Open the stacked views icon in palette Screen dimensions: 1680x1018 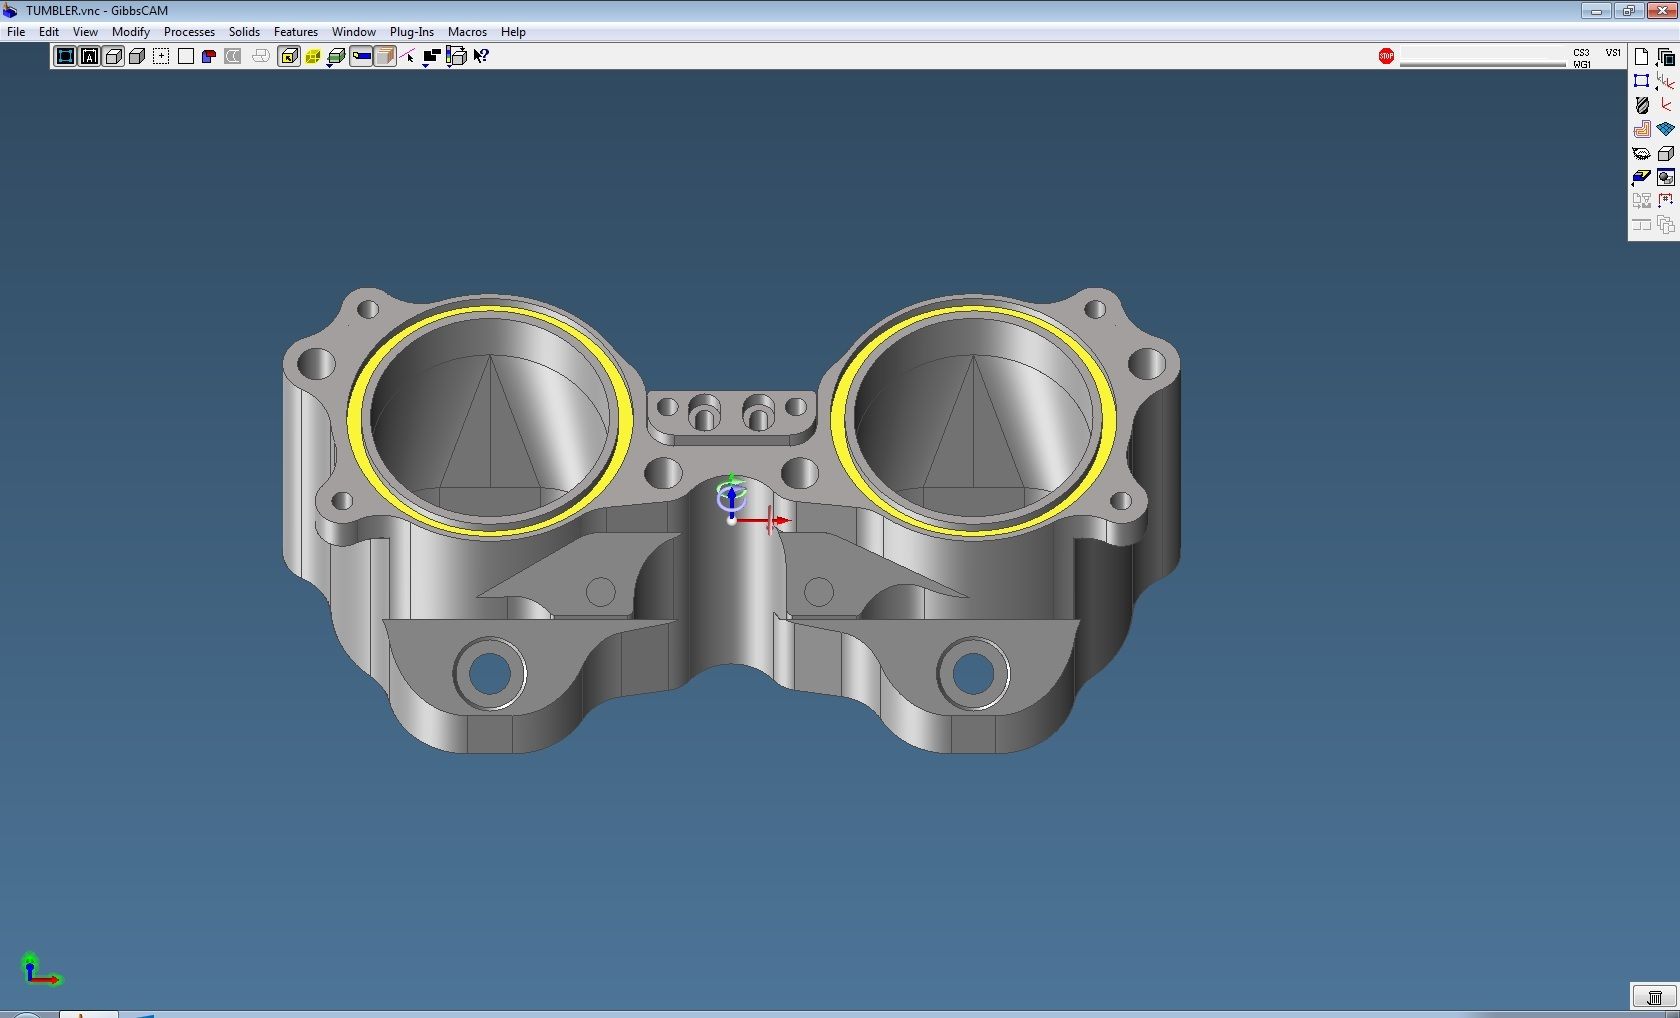(1666, 57)
